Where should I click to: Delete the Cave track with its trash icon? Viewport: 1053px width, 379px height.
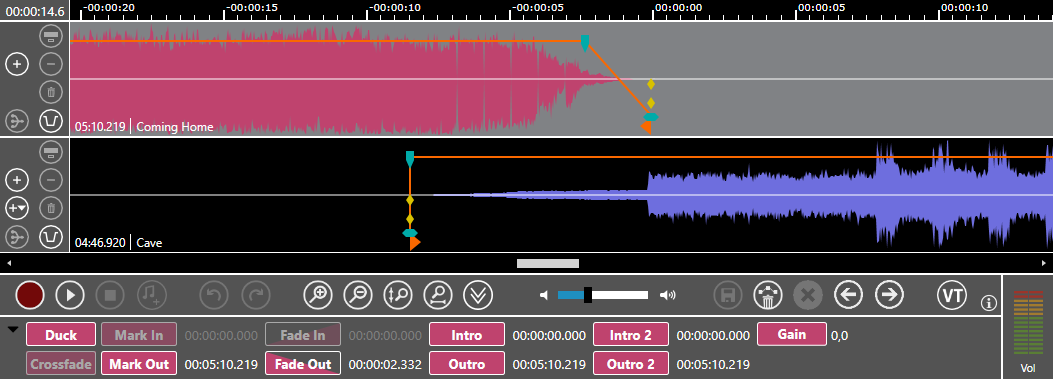(x=51, y=208)
